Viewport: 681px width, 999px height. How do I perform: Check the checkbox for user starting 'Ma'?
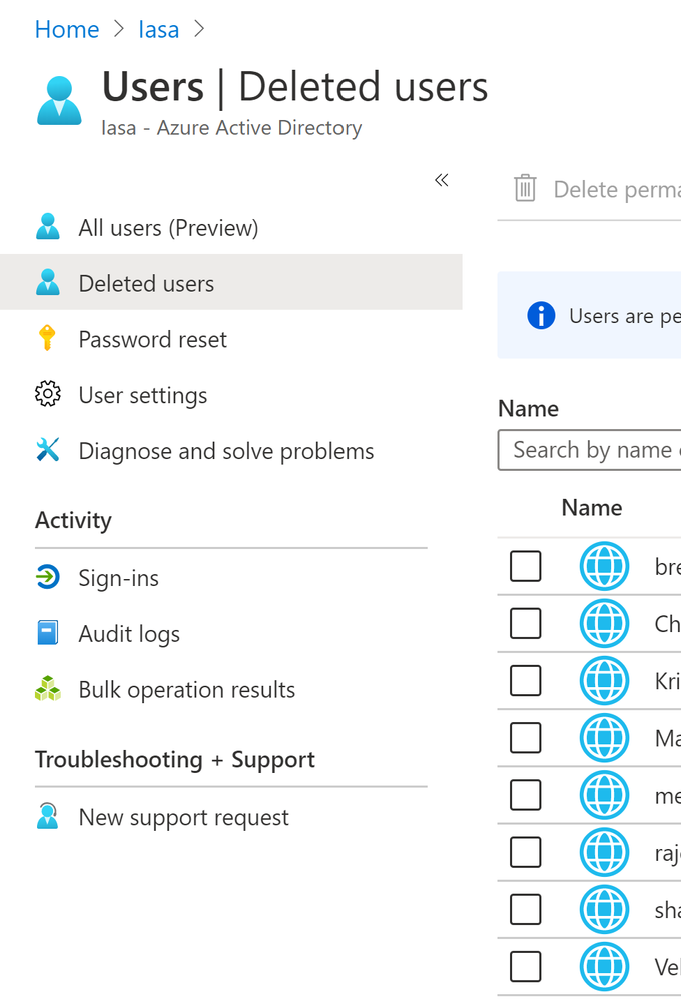(526, 738)
